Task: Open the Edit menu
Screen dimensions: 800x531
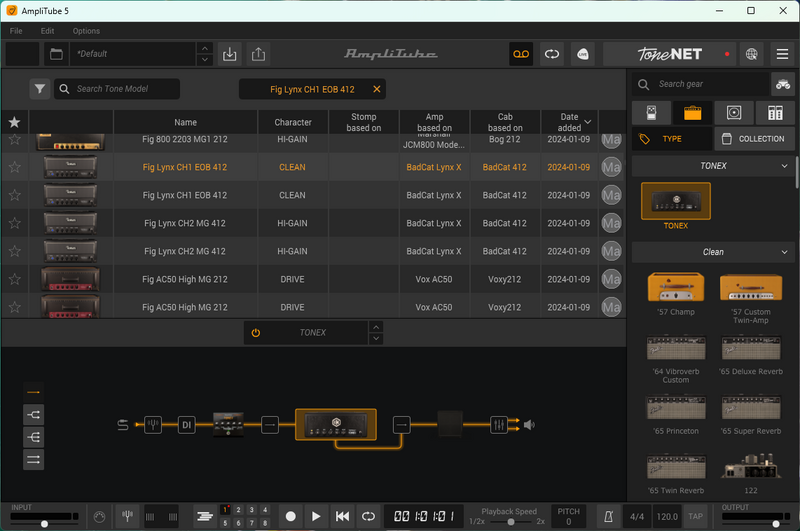Action: click(x=47, y=31)
